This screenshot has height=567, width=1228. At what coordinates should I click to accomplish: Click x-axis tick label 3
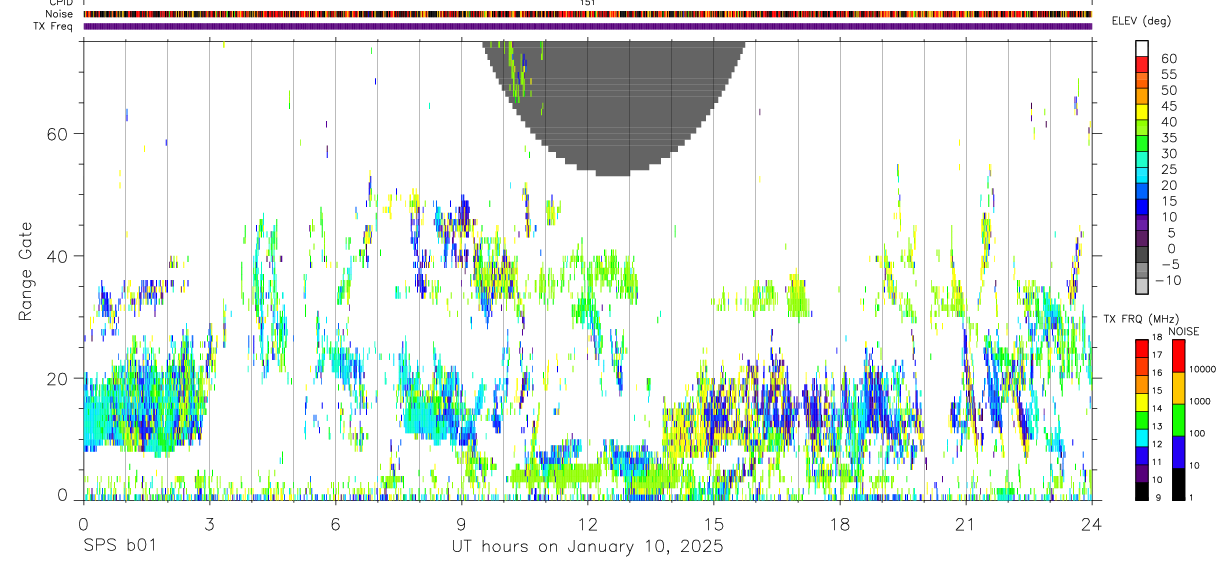209,523
